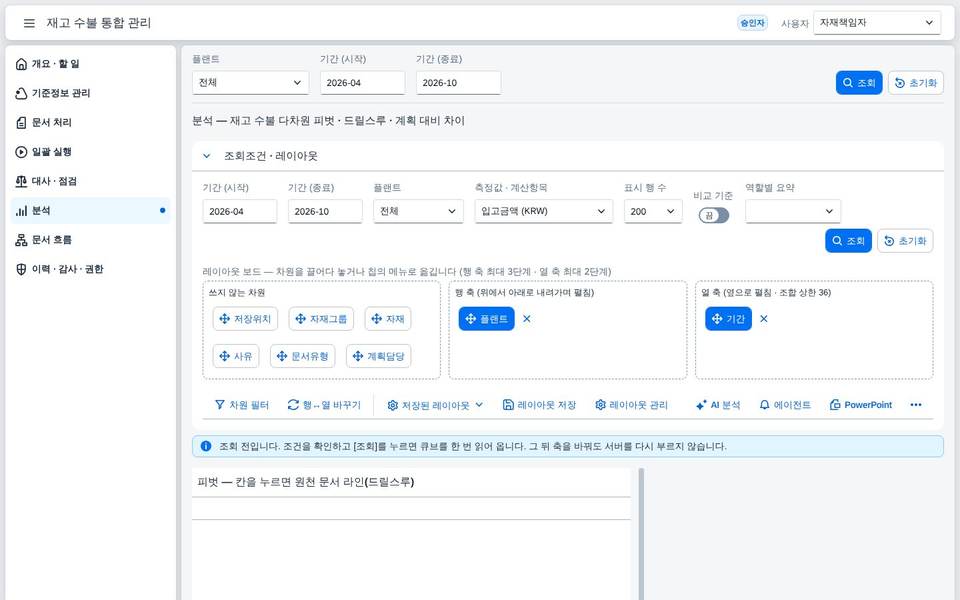Open 차원 필터 funnel tool

pyautogui.click(x=242, y=405)
